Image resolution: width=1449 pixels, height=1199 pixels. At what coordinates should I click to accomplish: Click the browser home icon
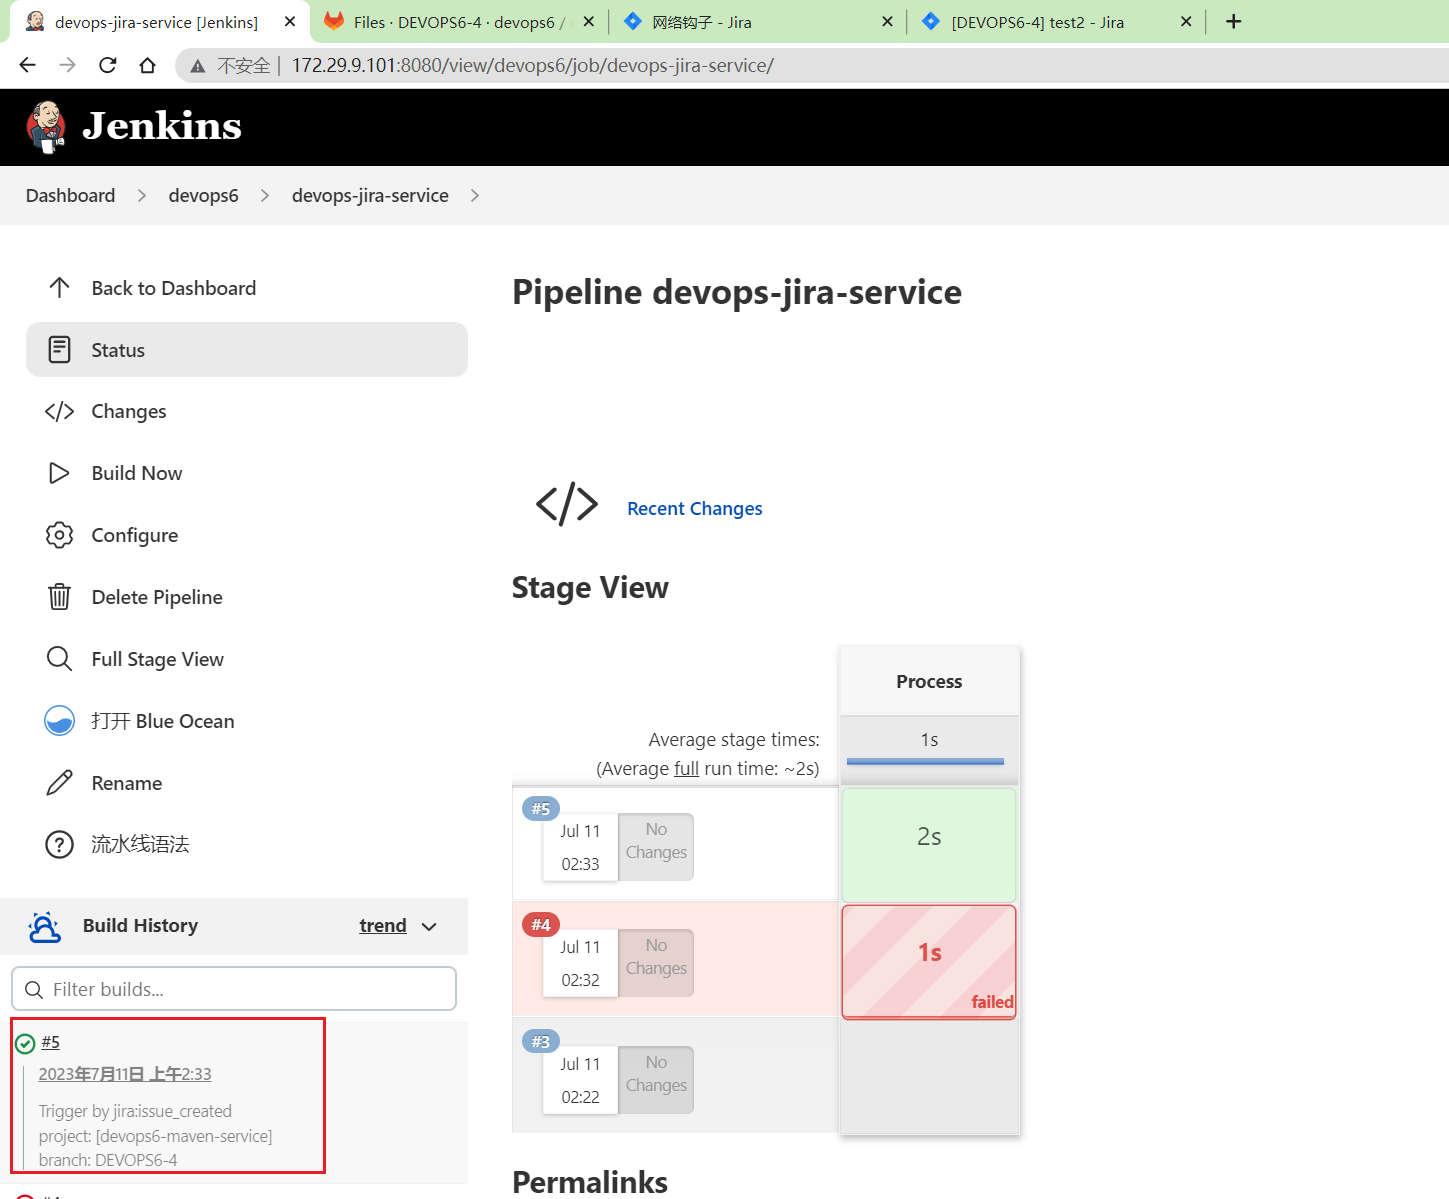(x=147, y=65)
